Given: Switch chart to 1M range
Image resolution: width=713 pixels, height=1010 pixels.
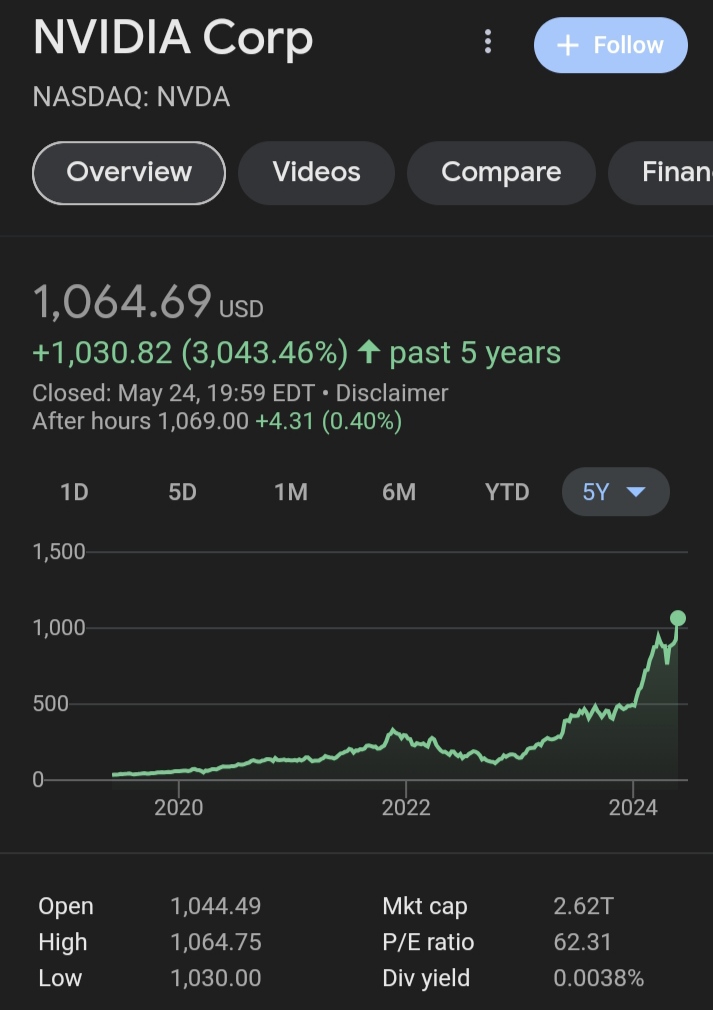Looking at the screenshot, I should pyautogui.click(x=290, y=492).
